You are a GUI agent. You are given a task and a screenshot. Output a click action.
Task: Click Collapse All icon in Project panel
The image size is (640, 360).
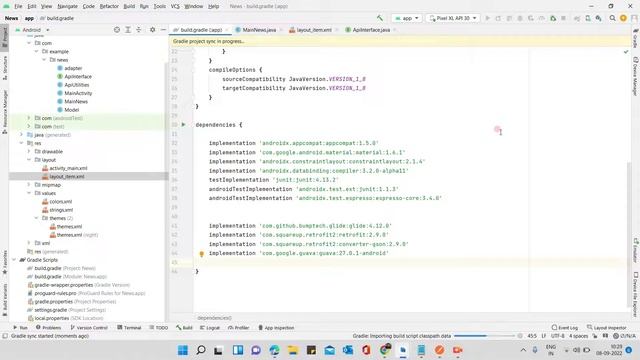pyautogui.click(x=139, y=30)
